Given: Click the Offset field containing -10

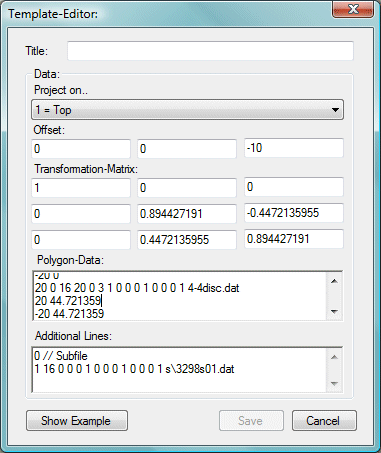Looking at the screenshot, I should [294, 148].
